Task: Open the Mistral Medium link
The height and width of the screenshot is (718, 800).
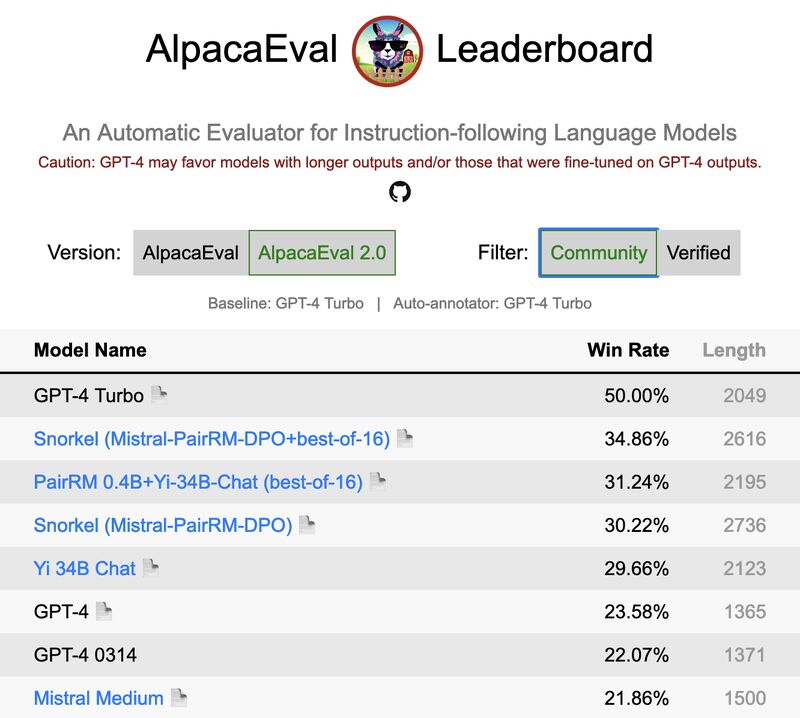Action: click(98, 698)
